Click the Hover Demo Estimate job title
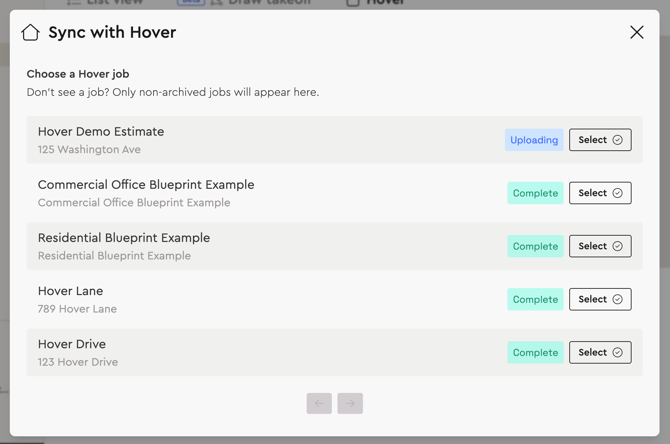670x444 pixels. pyautogui.click(x=101, y=131)
